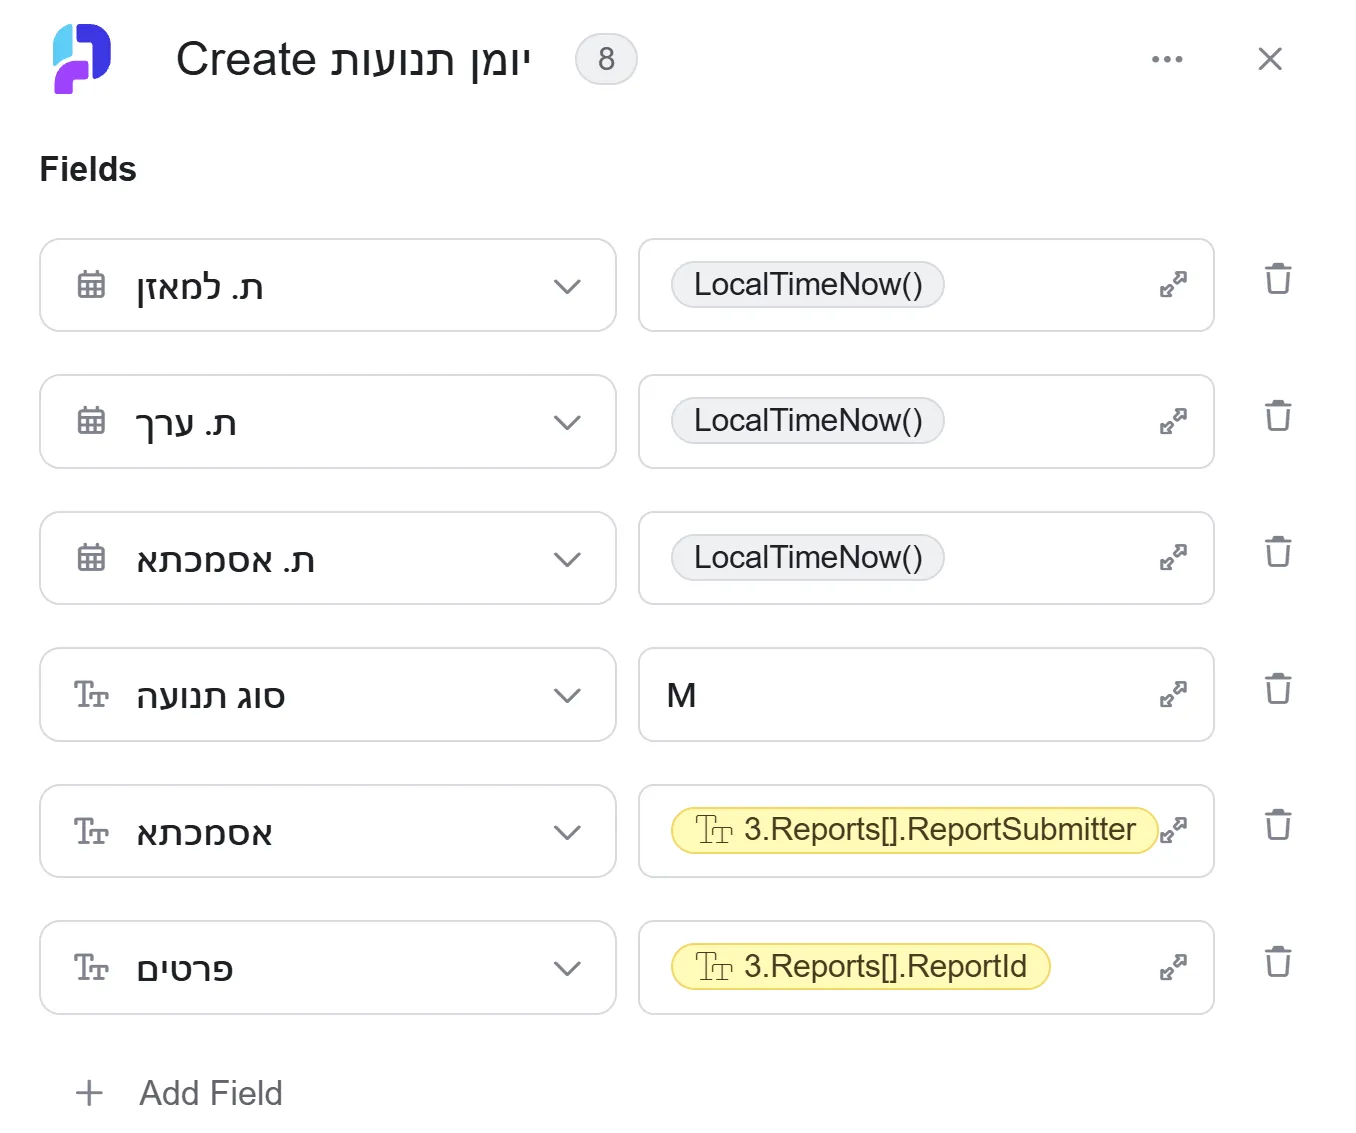Delete the סוג תנועה field row
Screen dimensions: 1356x1133
pyautogui.click(x=1278, y=689)
